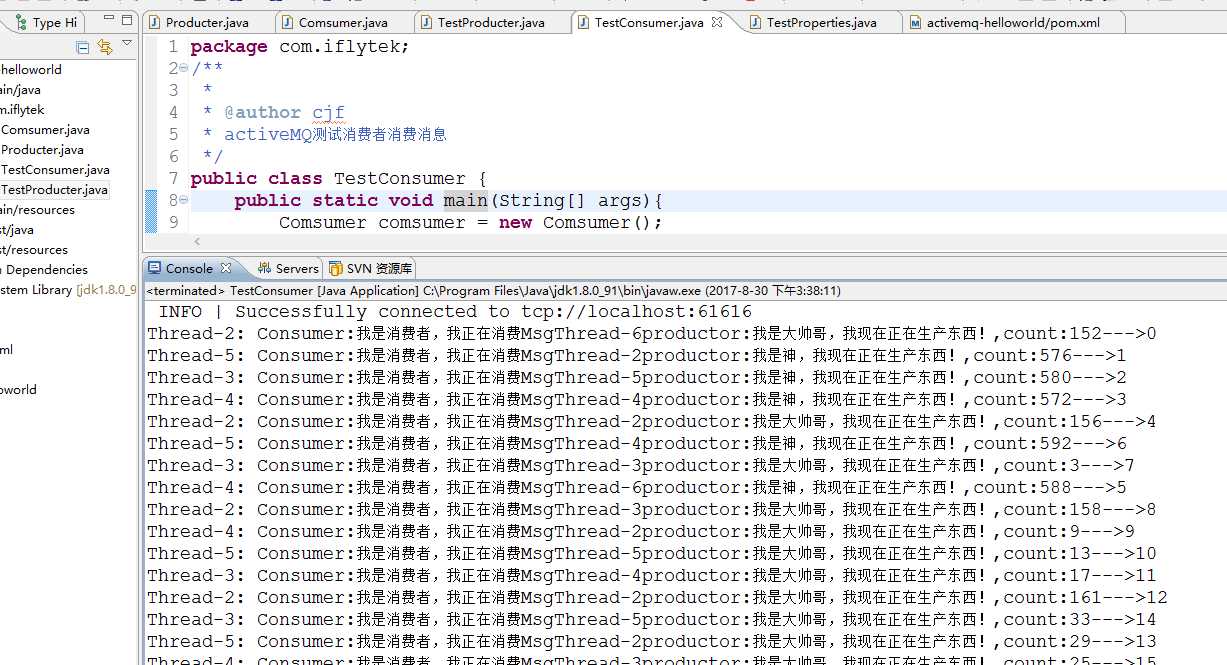The width and height of the screenshot is (1227, 665).
Task: Select the main/java source folder in explorer
Action: (20, 90)
